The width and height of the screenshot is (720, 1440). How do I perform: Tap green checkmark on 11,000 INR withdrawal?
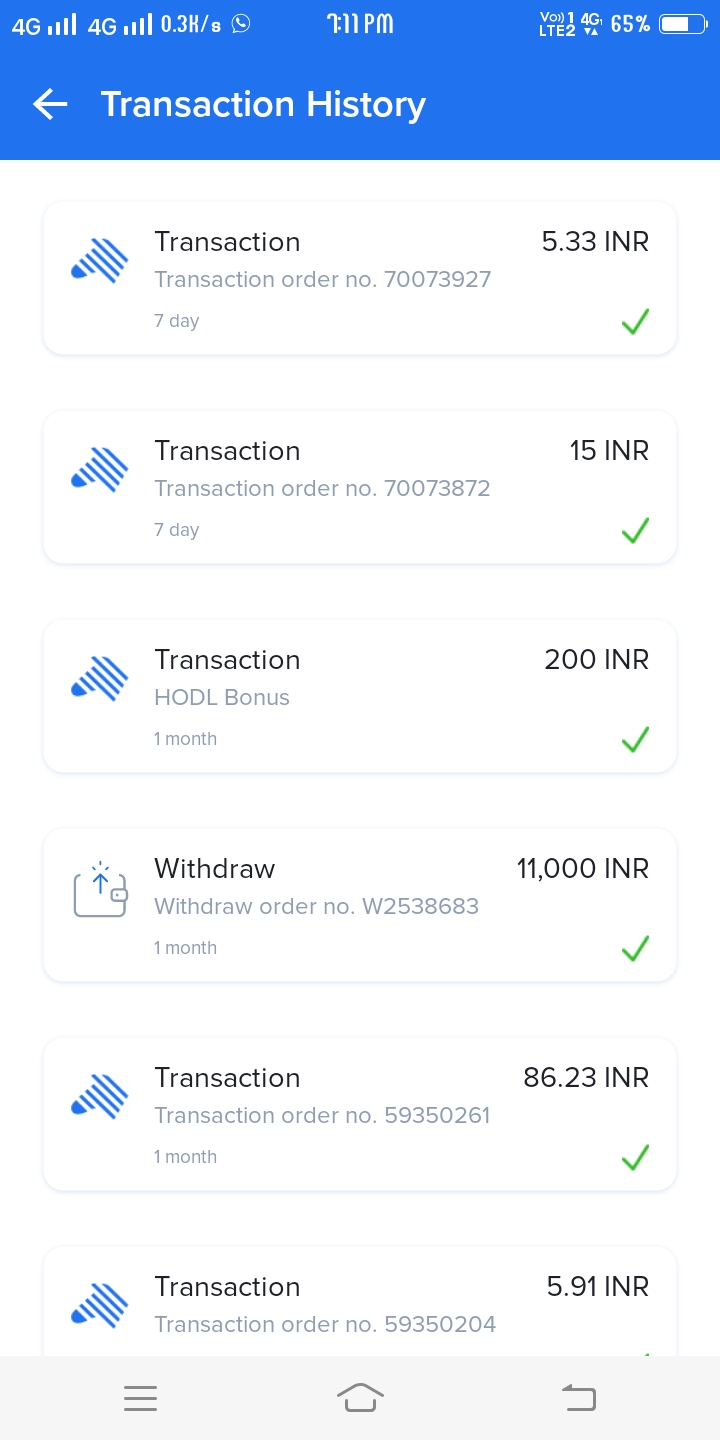pyautogui.click(x=635, y=948)
